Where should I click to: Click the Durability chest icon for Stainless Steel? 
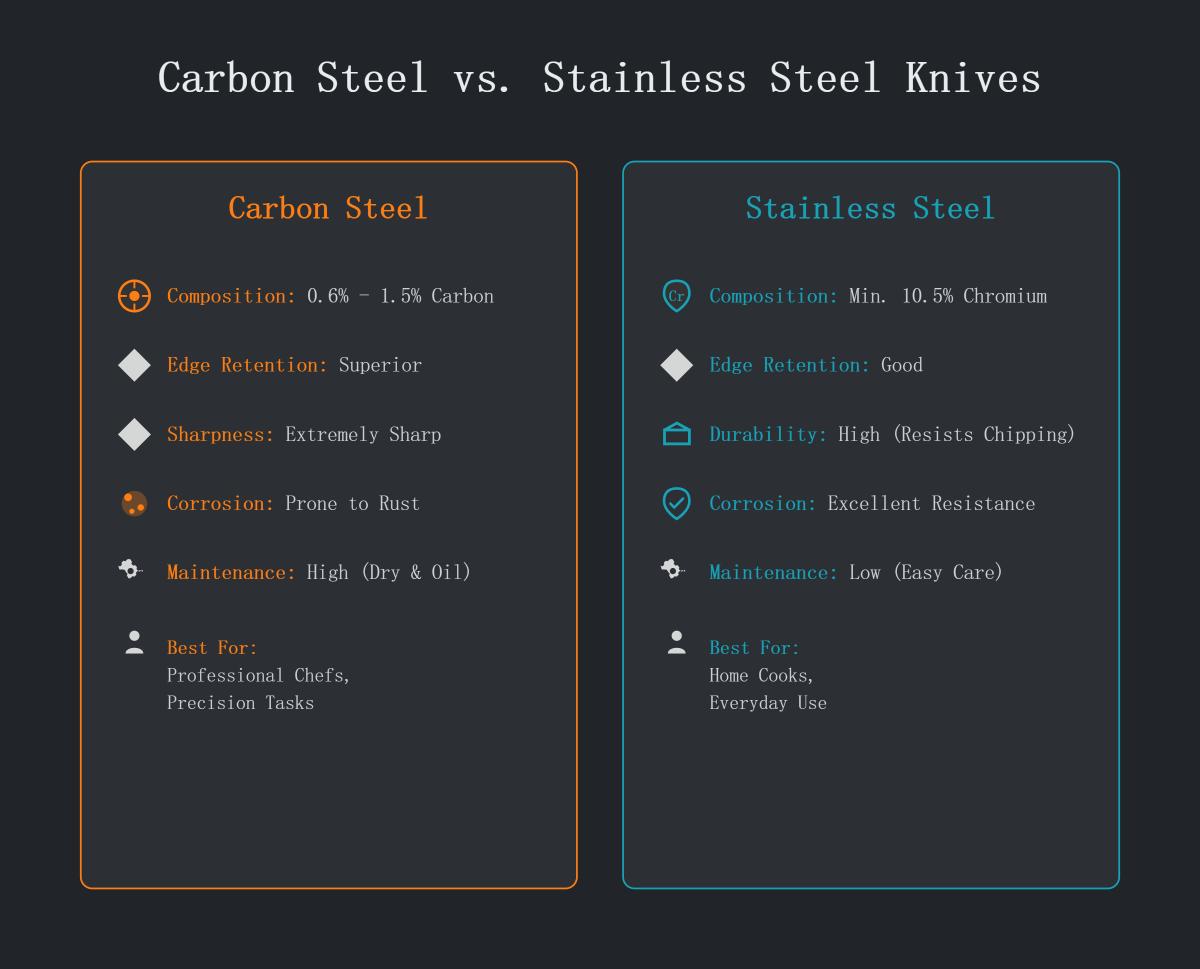(x=676, y=434)
